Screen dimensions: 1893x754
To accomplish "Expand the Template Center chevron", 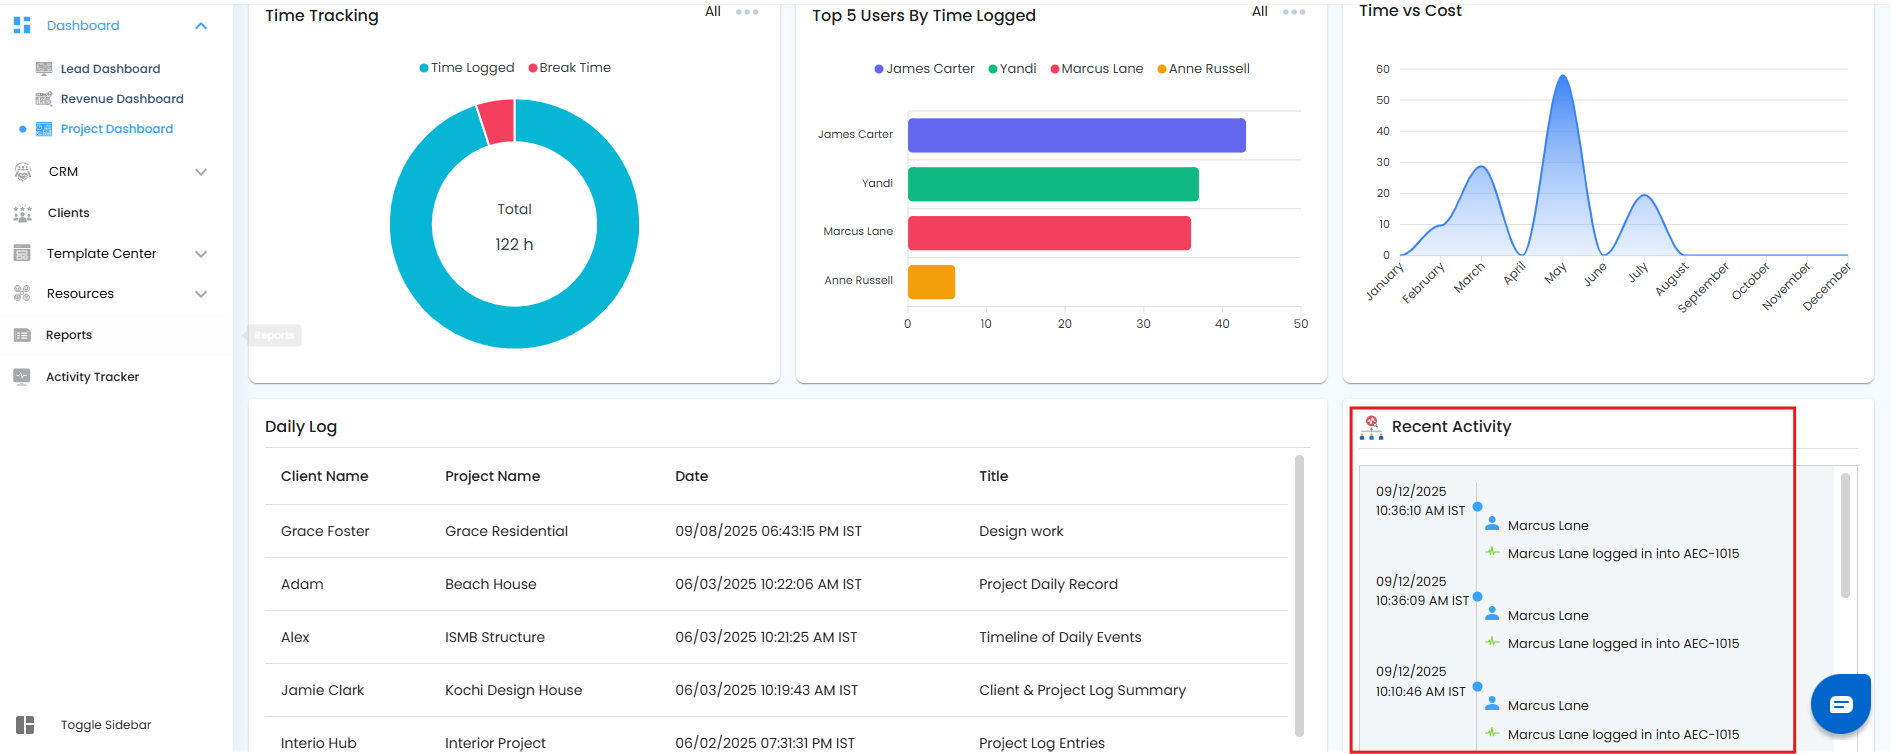I will point(201,254).
